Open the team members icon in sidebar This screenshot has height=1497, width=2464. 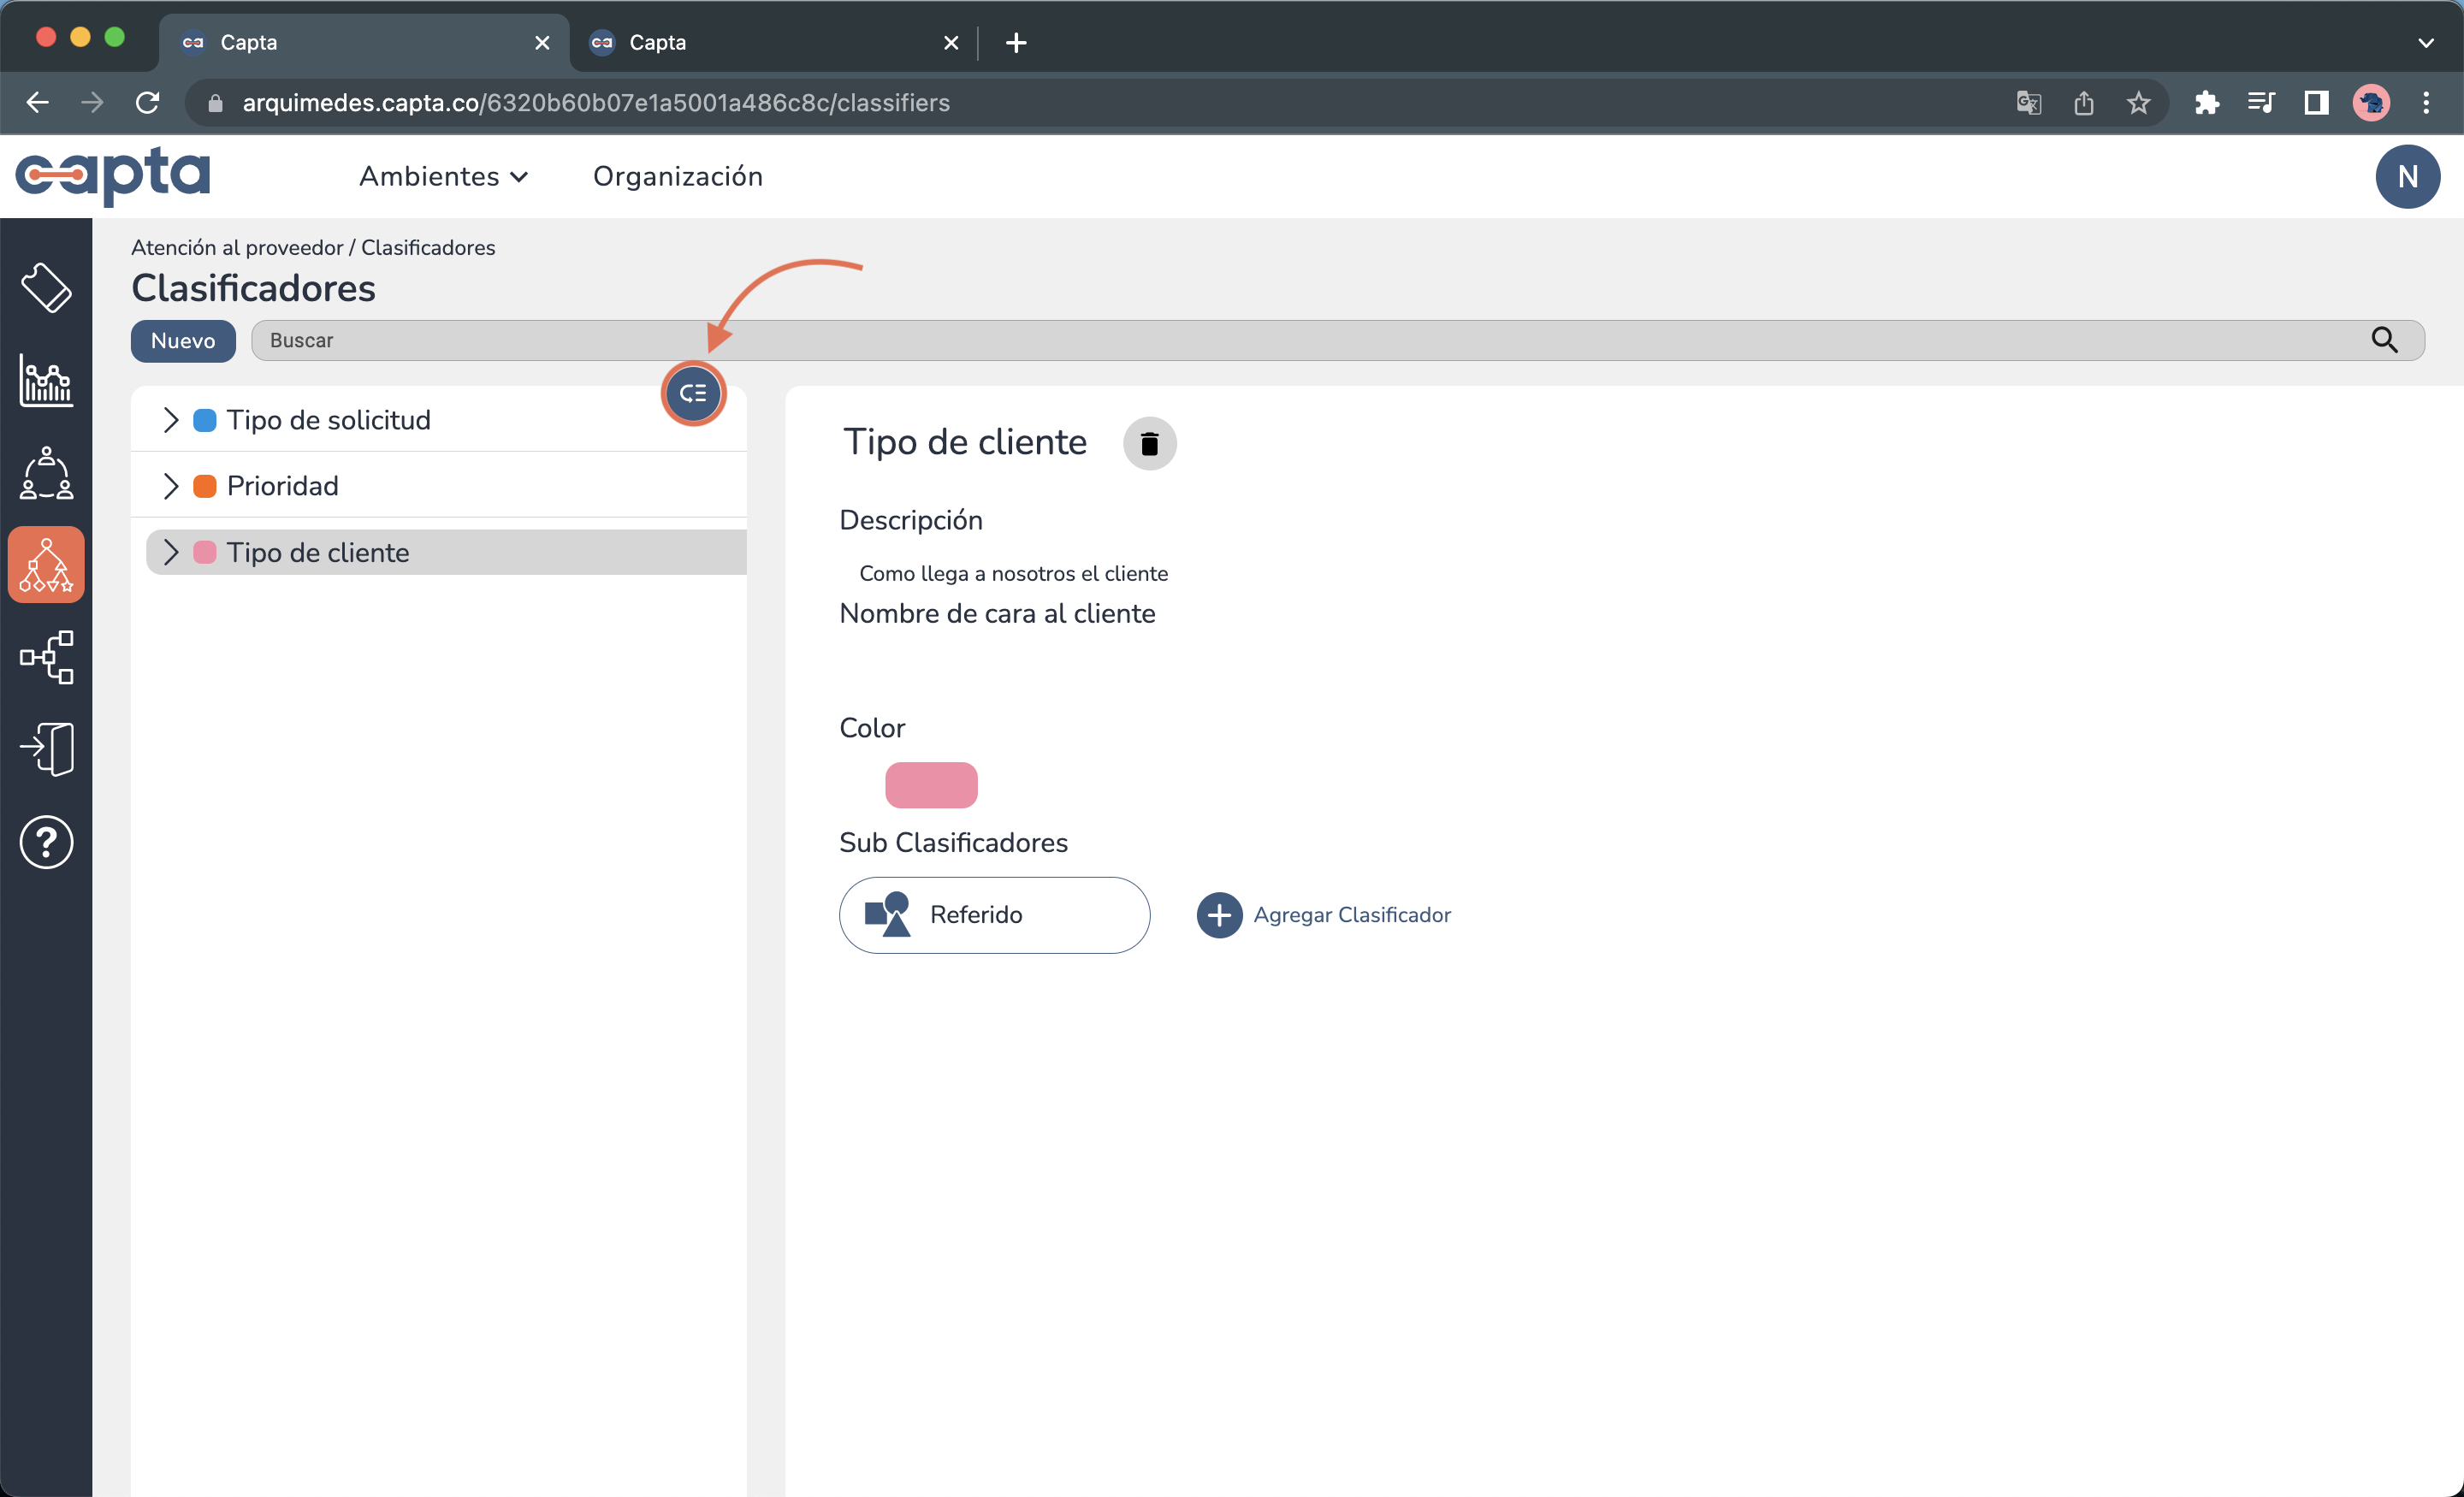pos(46,473)
